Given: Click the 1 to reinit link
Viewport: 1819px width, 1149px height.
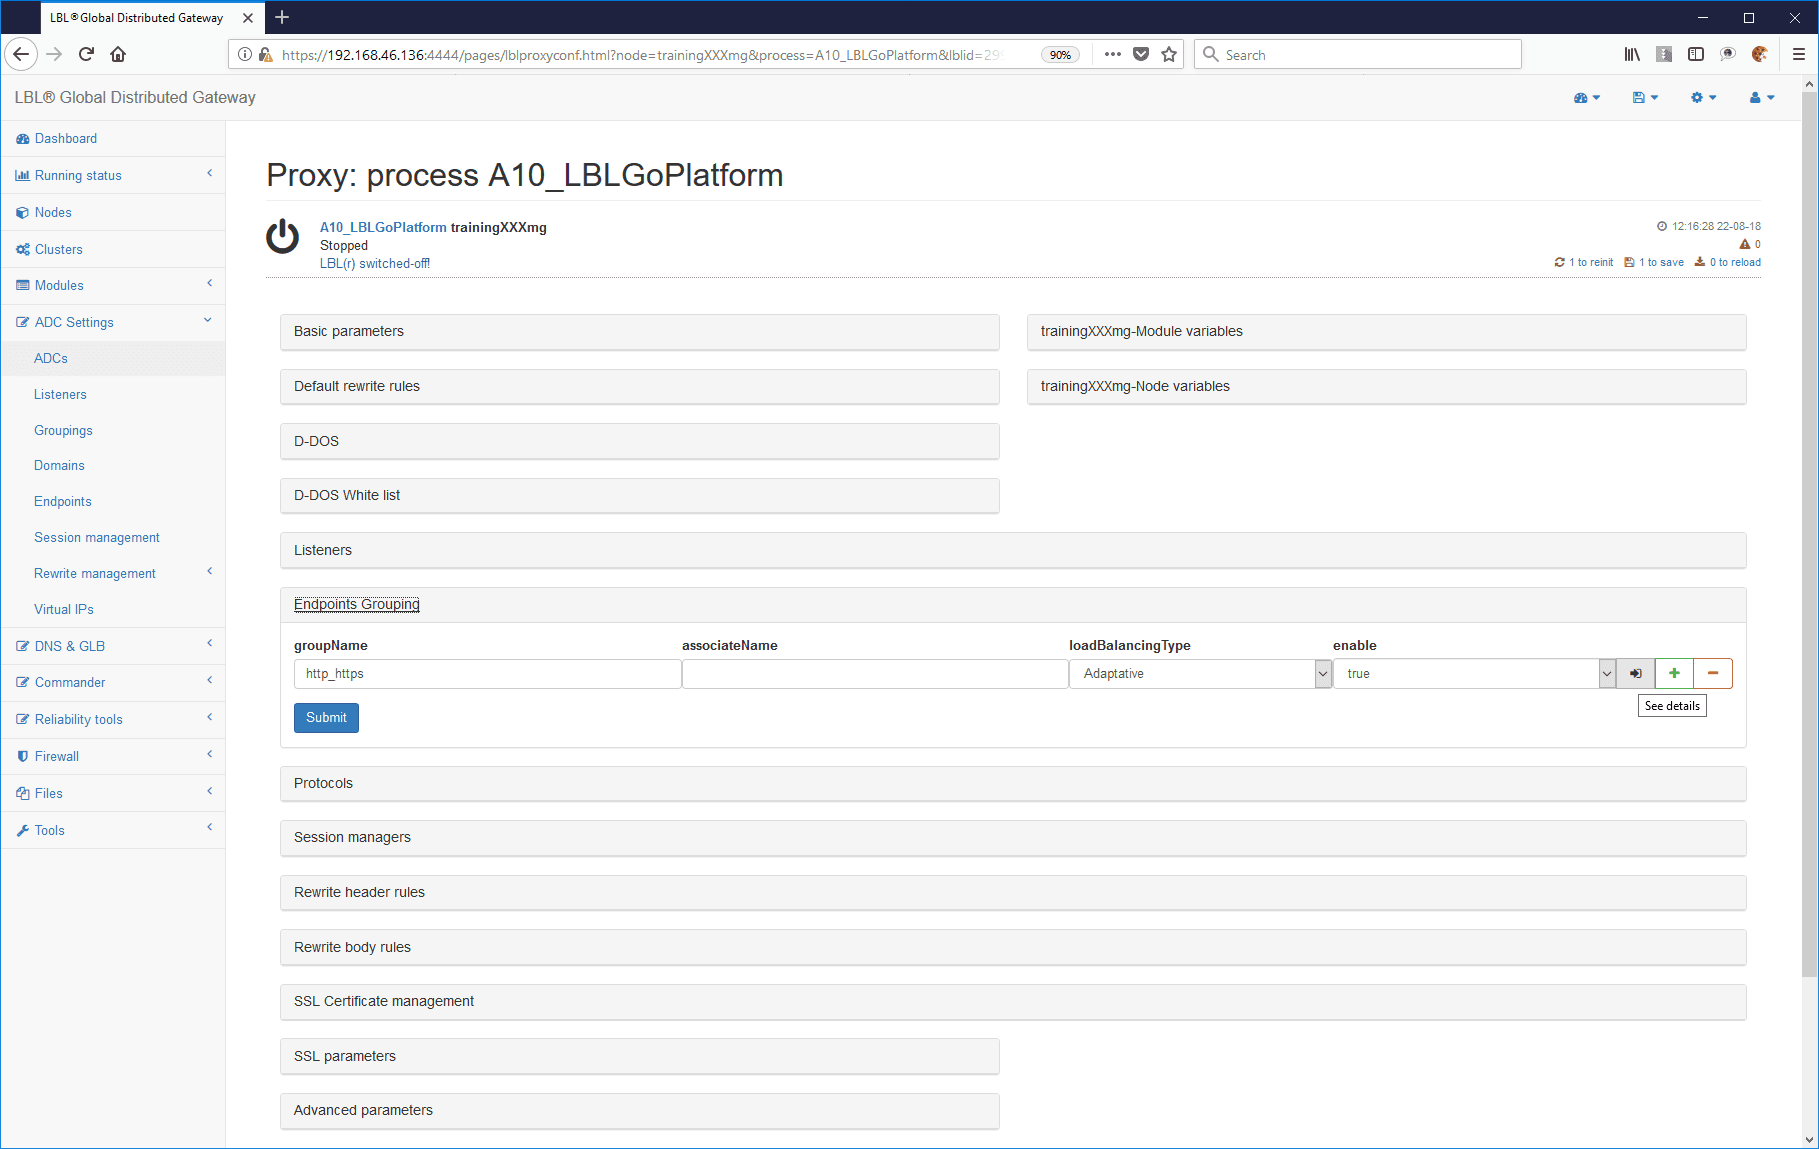Looking at the screenshot, I should coord(1584,263).
